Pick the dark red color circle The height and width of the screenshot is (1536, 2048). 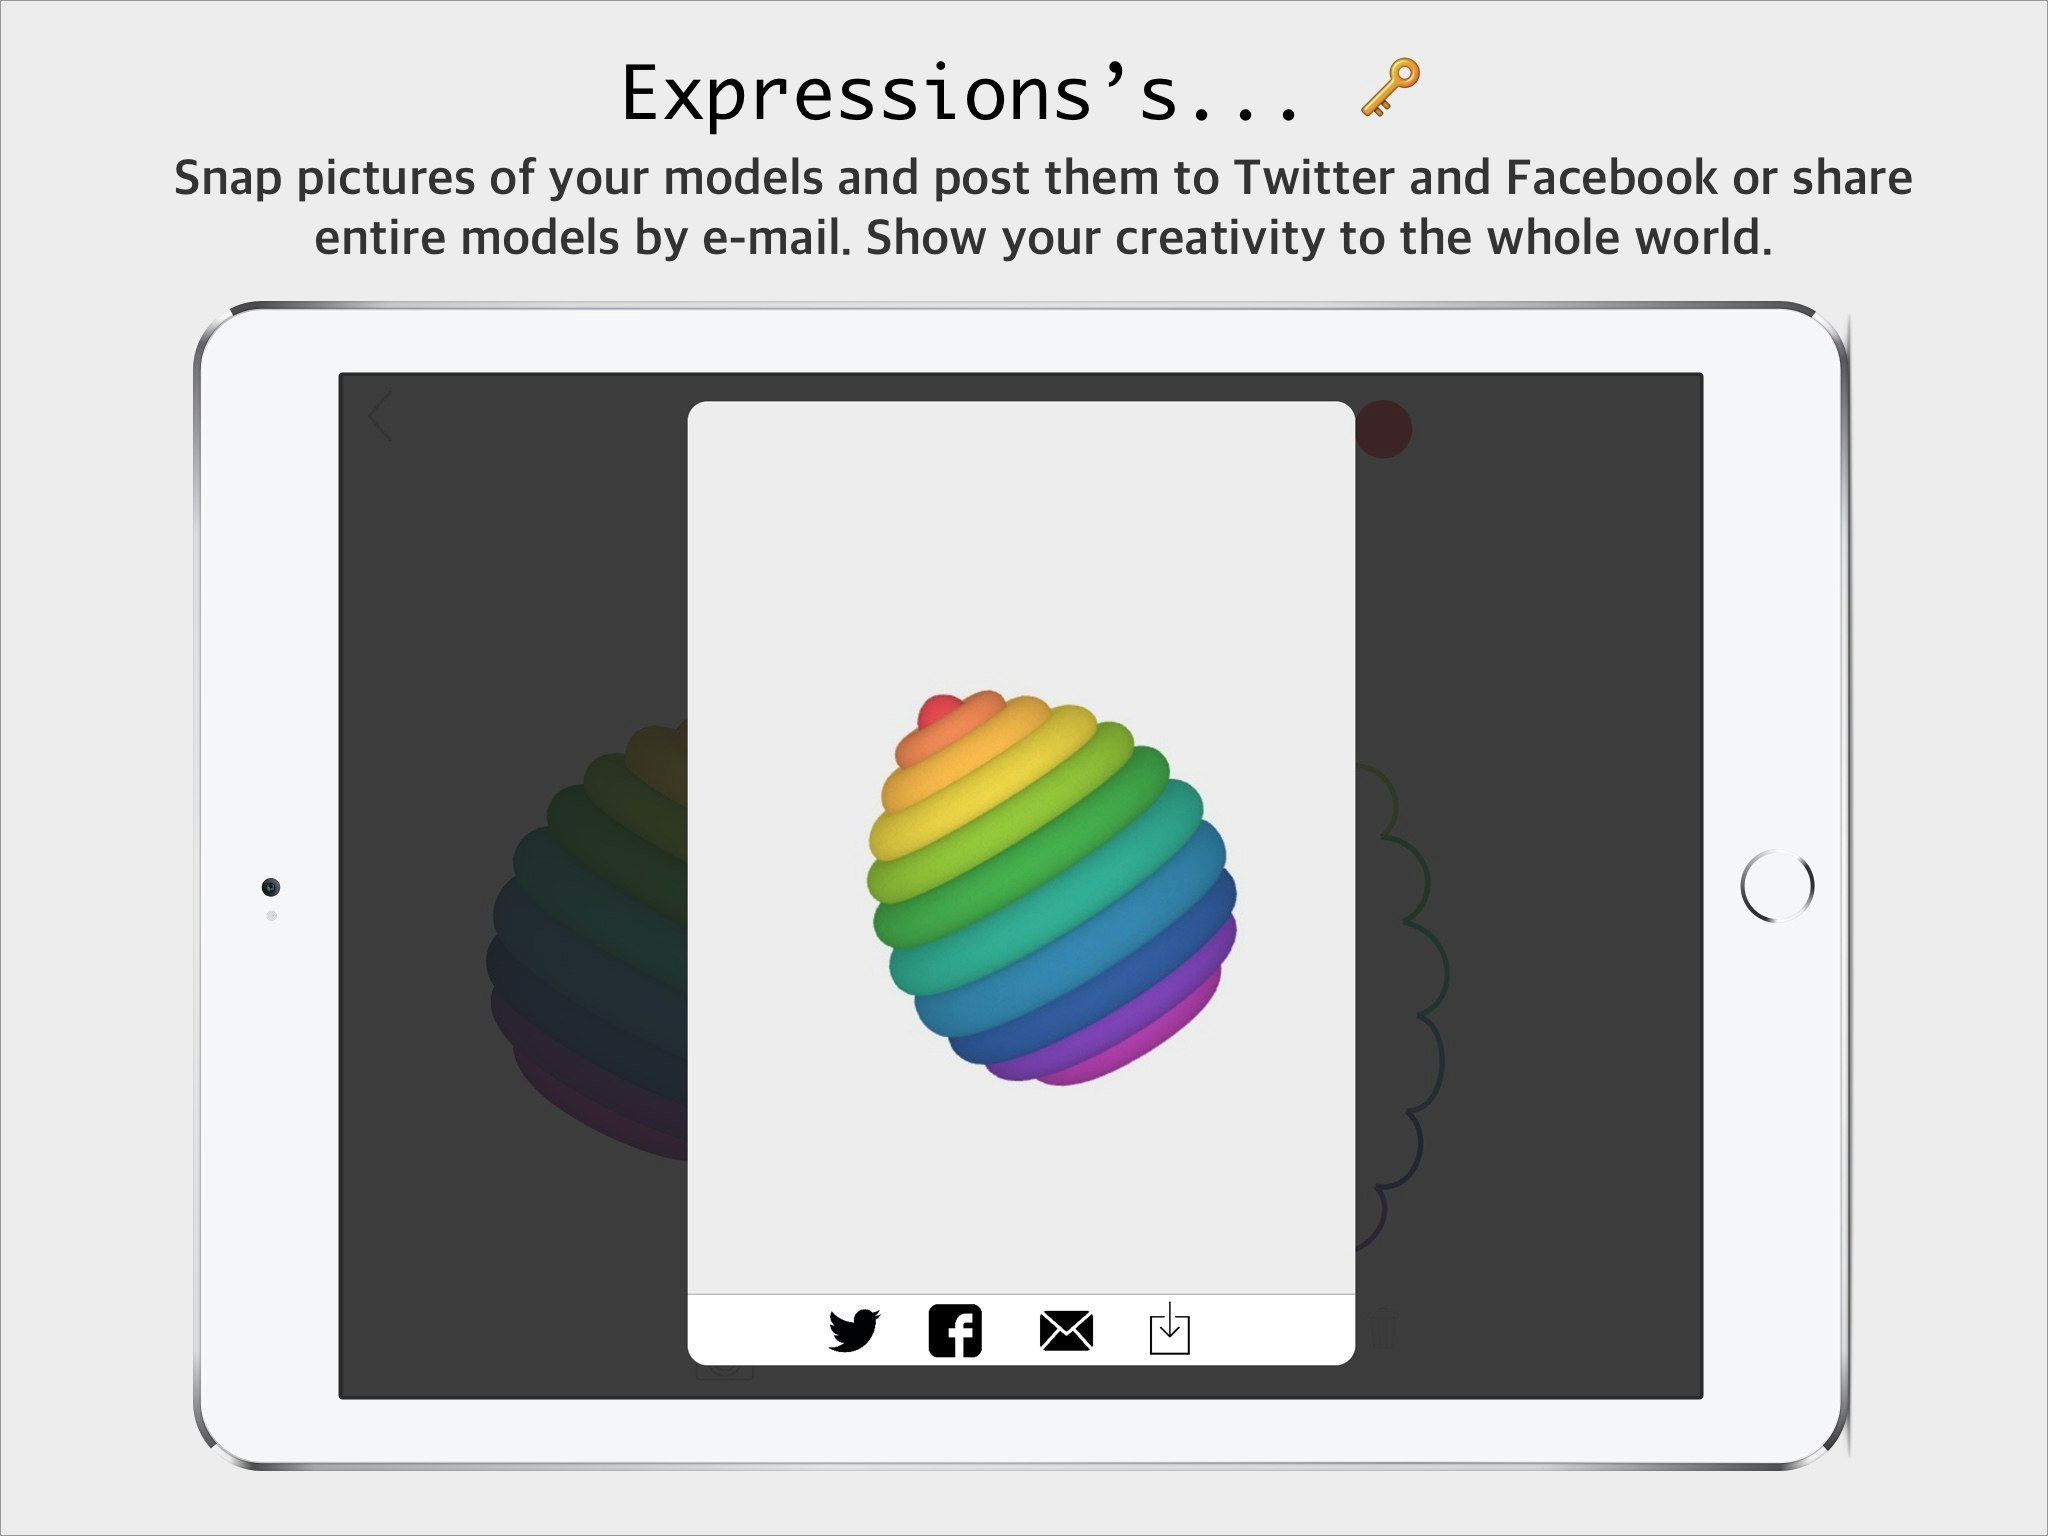click(x=1385, y=430)
